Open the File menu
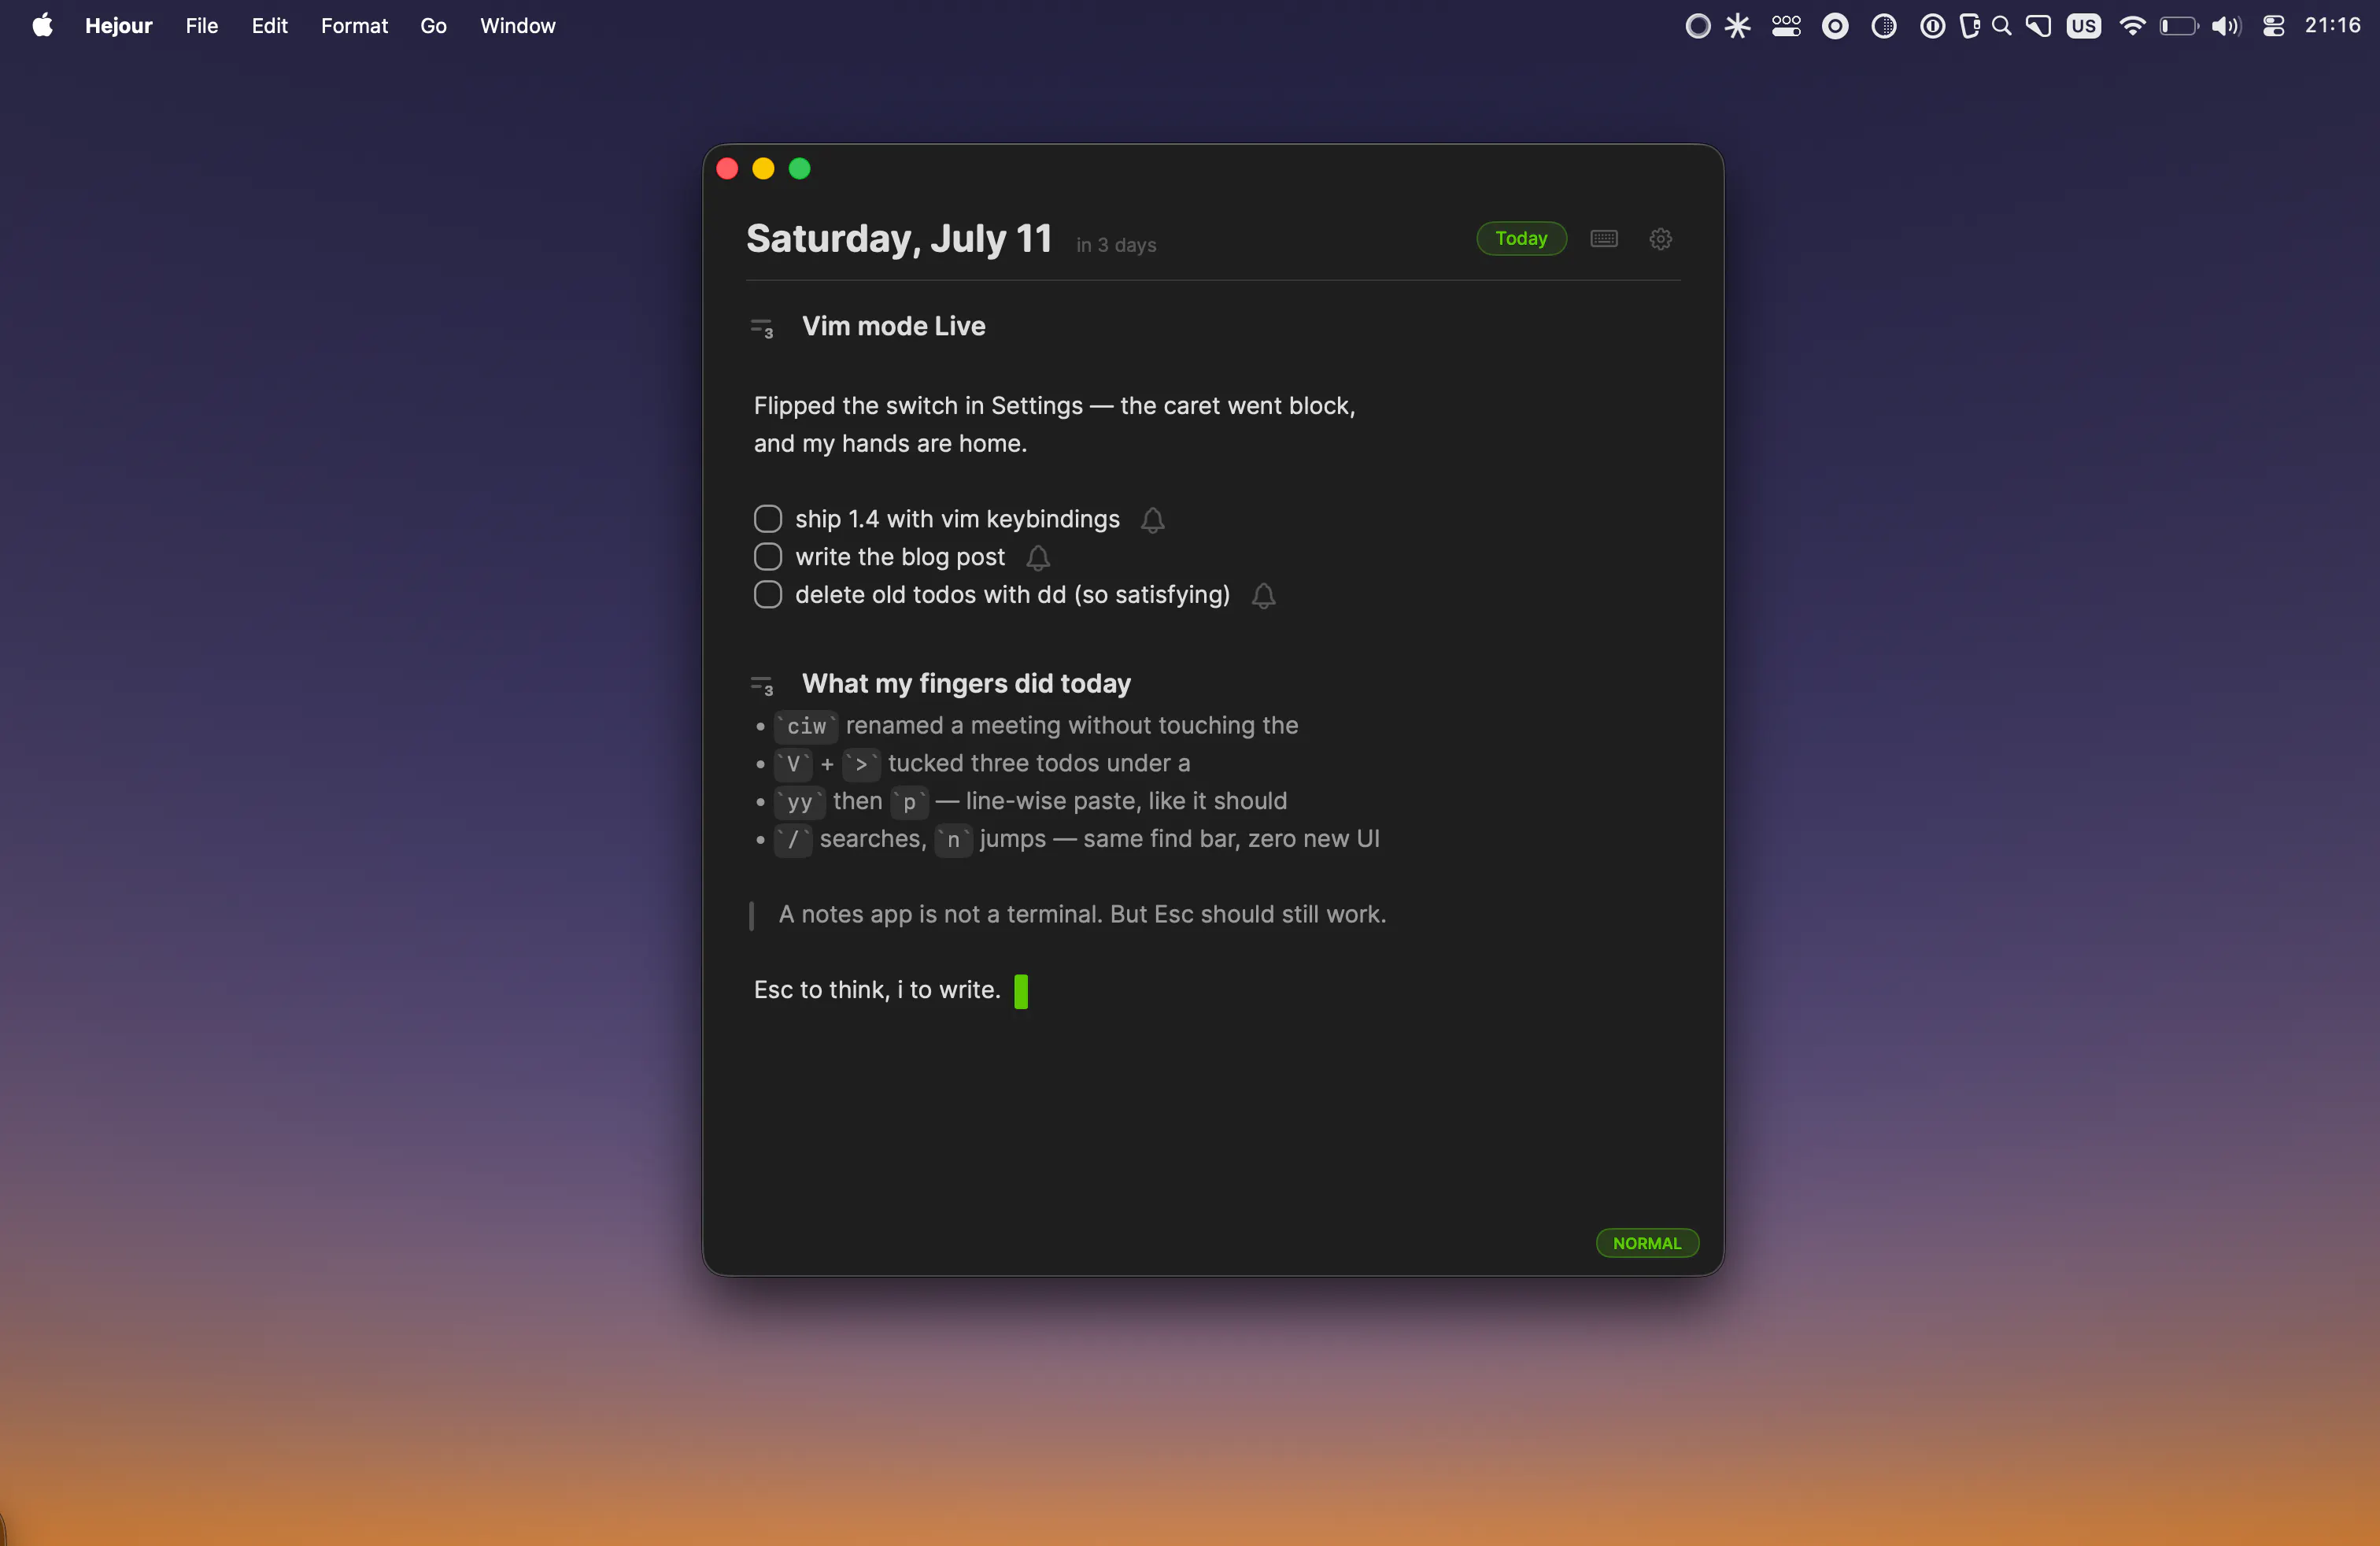Screen dimensions: 2380x1546 click(x=201, y=26)
